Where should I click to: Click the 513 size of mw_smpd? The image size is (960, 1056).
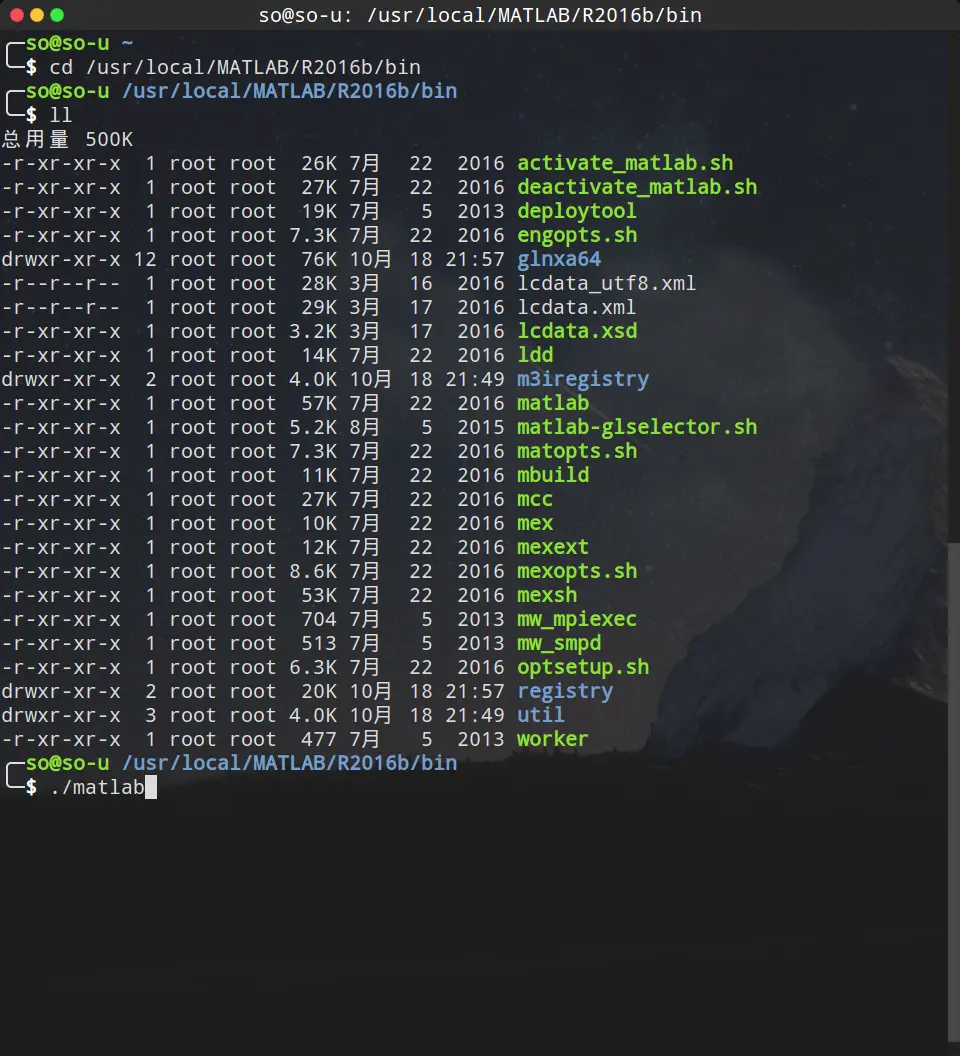pyautogui.click(x=319, y=643)
